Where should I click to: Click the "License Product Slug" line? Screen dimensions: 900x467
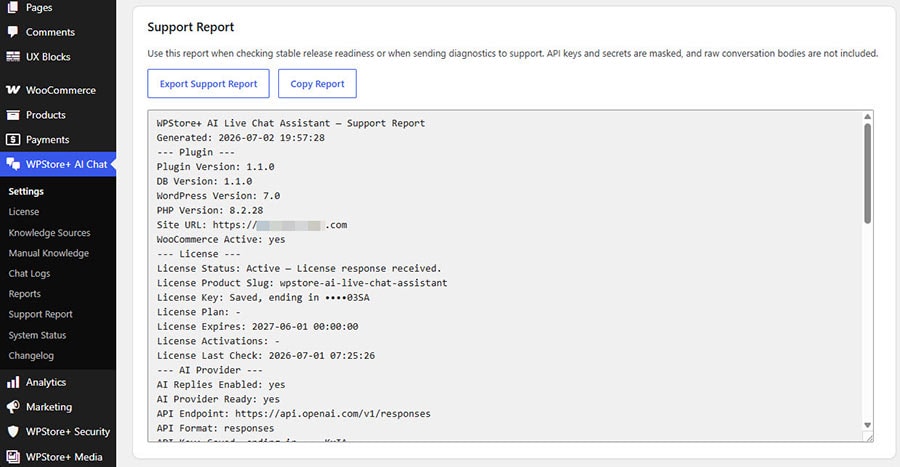click(x=302, y=283)
